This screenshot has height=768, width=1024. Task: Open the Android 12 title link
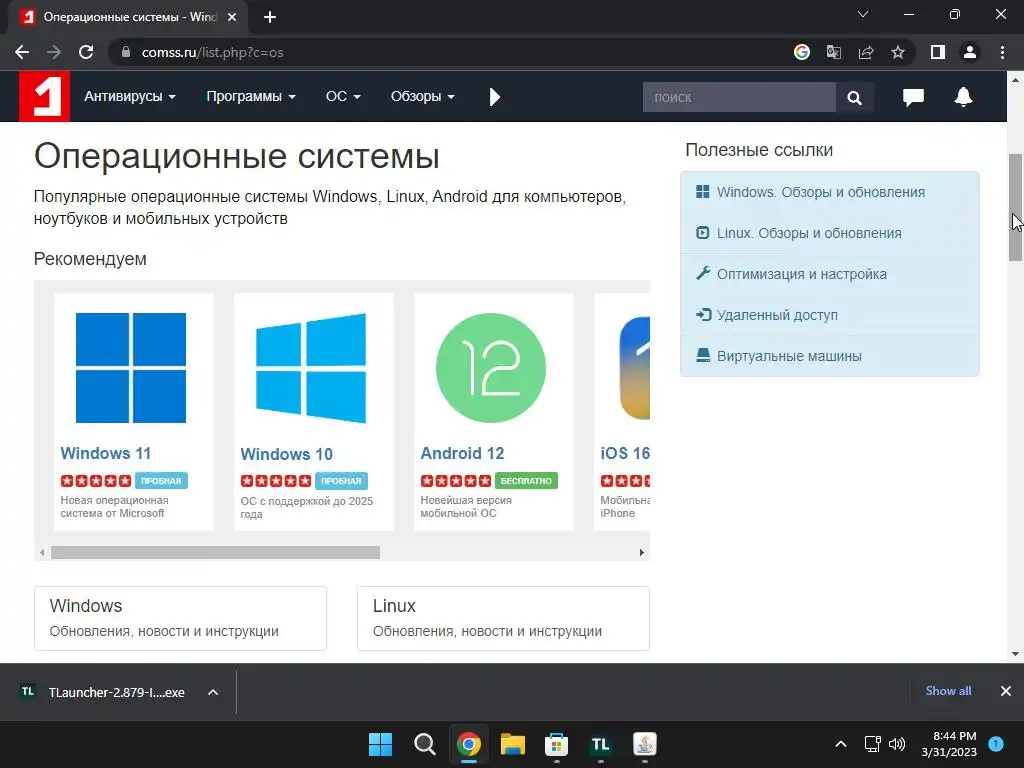462,453
